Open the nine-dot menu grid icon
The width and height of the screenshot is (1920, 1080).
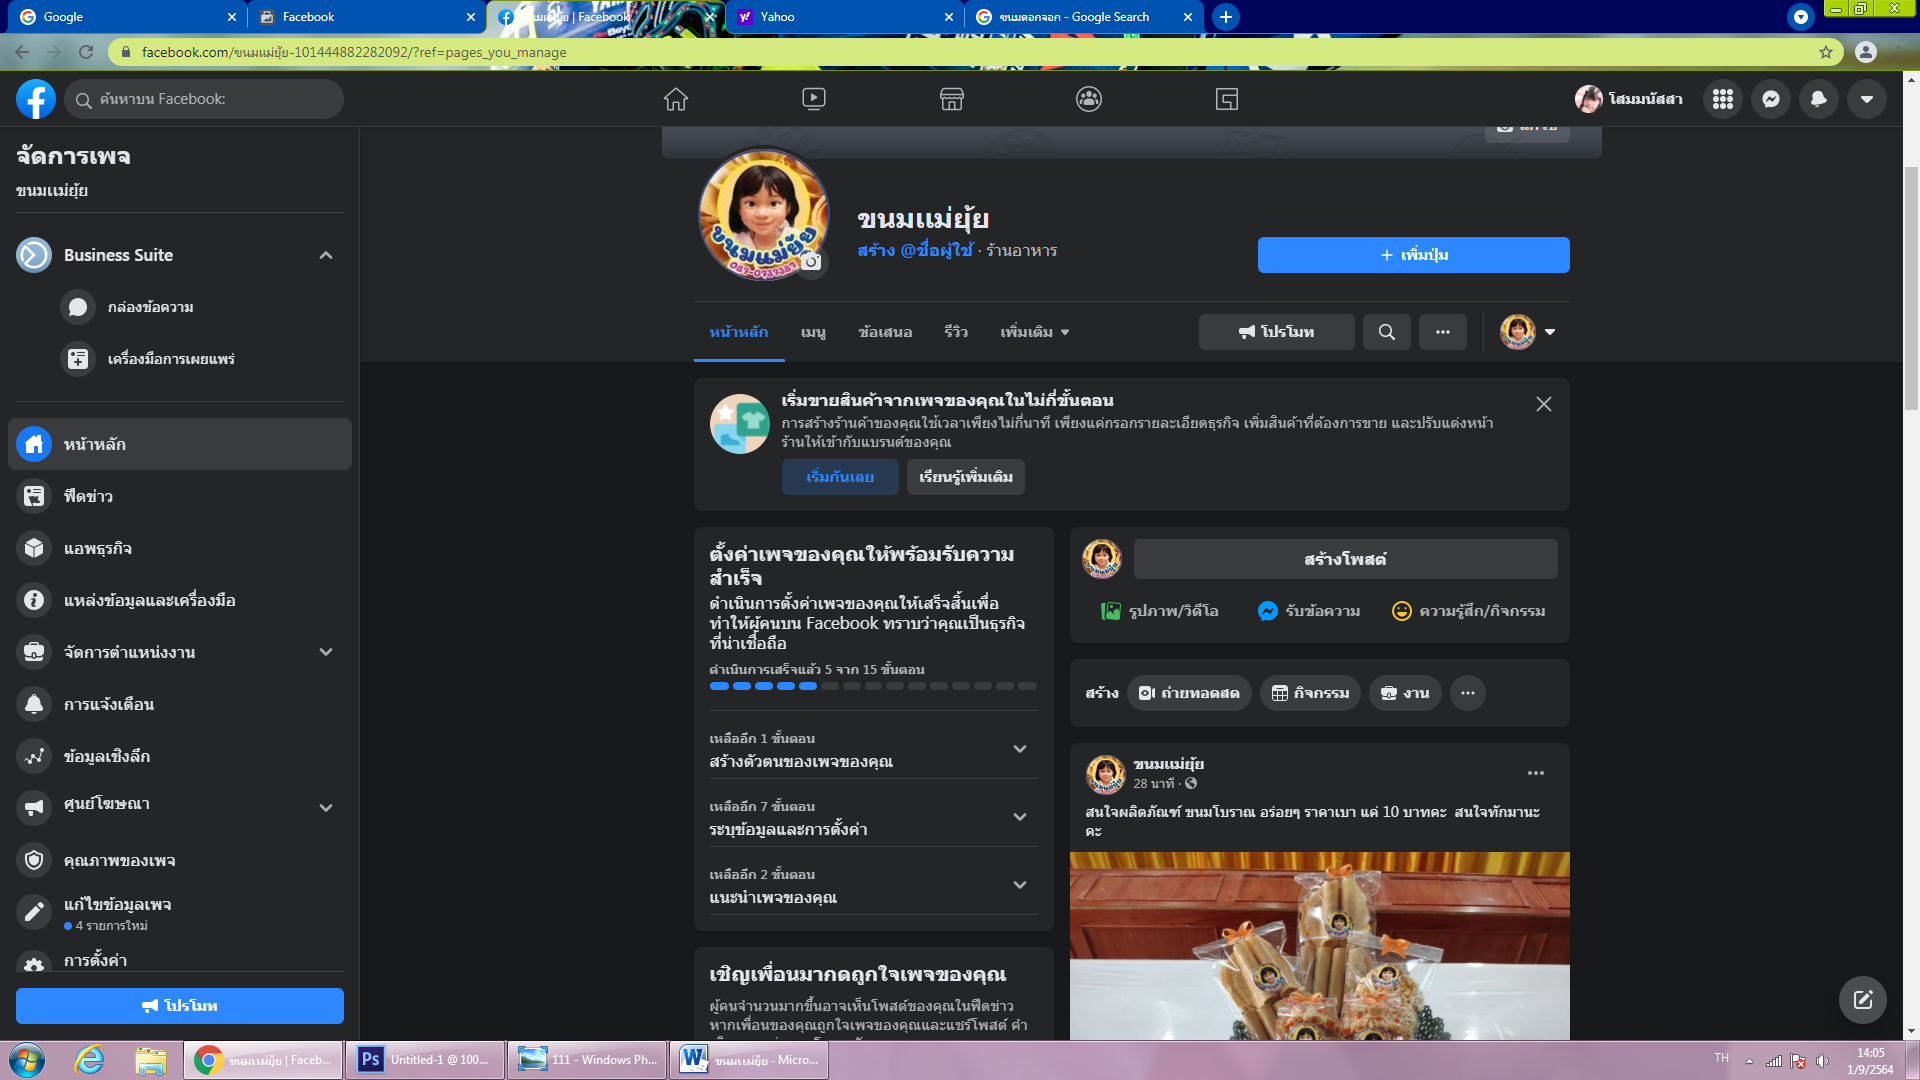click(1722, 99)
